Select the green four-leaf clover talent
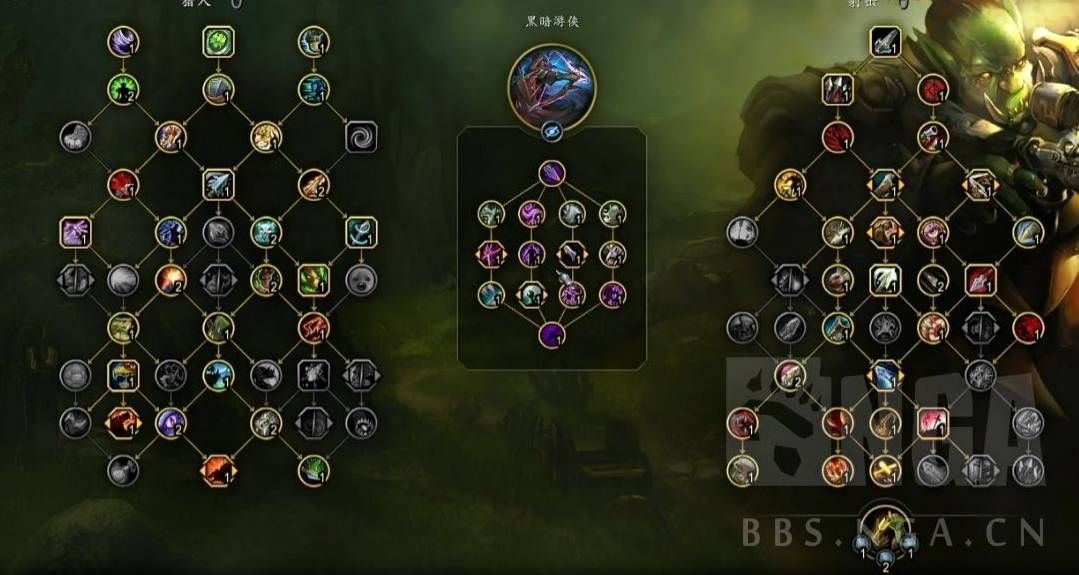Viewport: 1079px width, 575px height. [x=219, y=42]
